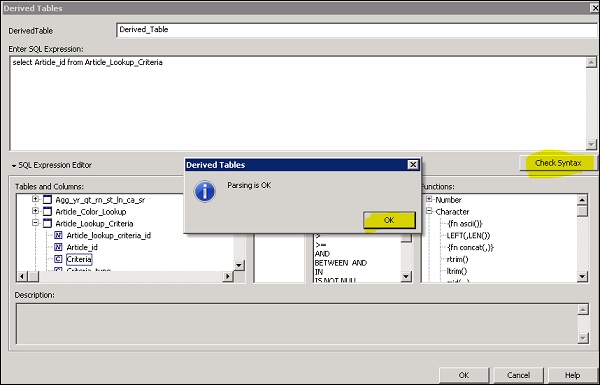Select the Article_id numeric column icon
600x385 pixels.
pos(58,247)
